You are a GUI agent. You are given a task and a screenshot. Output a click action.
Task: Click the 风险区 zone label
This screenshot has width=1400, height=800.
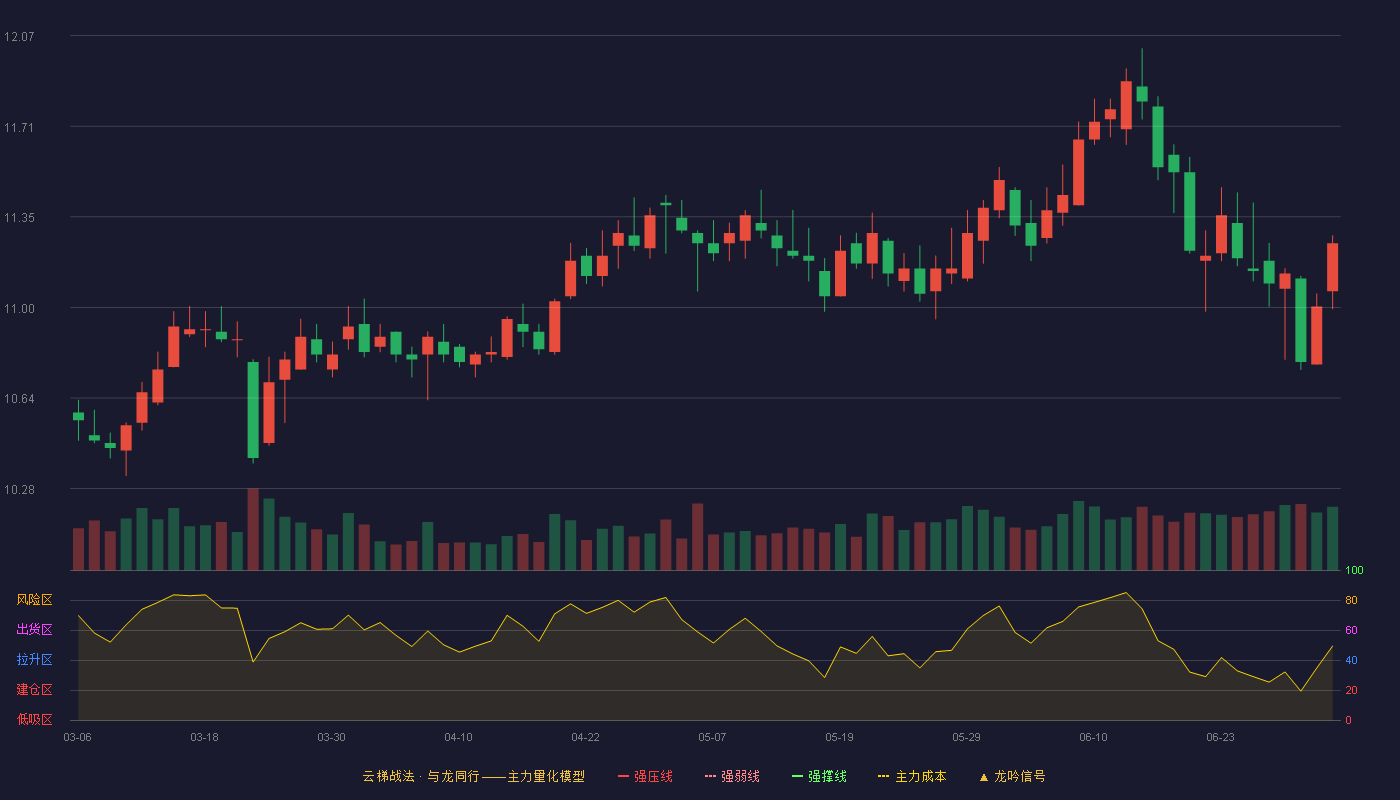point(34,600)
